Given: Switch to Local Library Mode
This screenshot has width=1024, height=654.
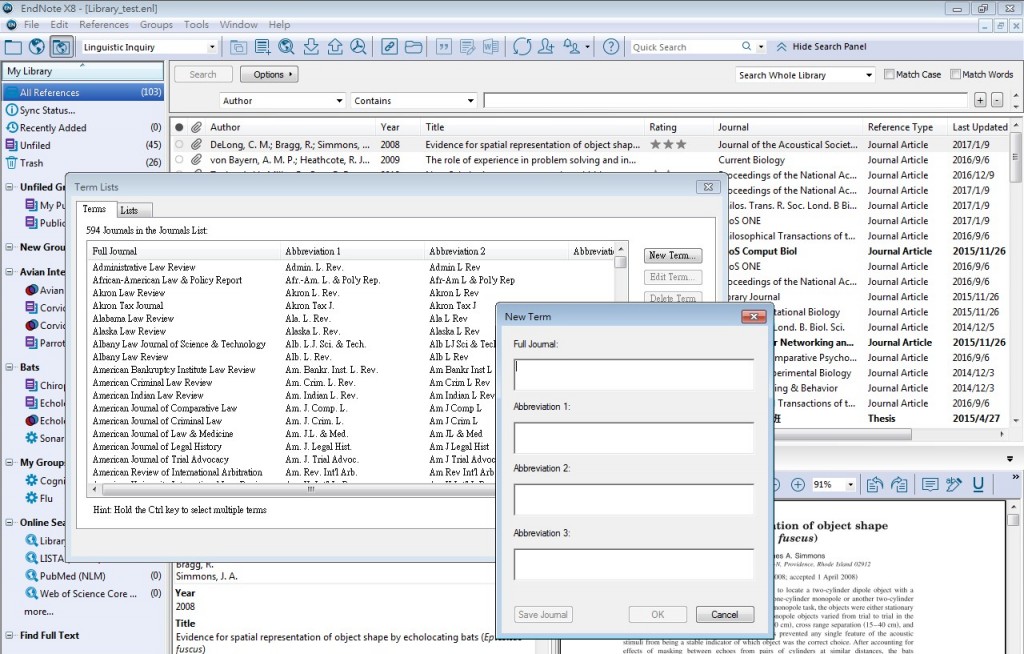Looking at the screenshot, I should pyautogui.click(x=13, y=47).
